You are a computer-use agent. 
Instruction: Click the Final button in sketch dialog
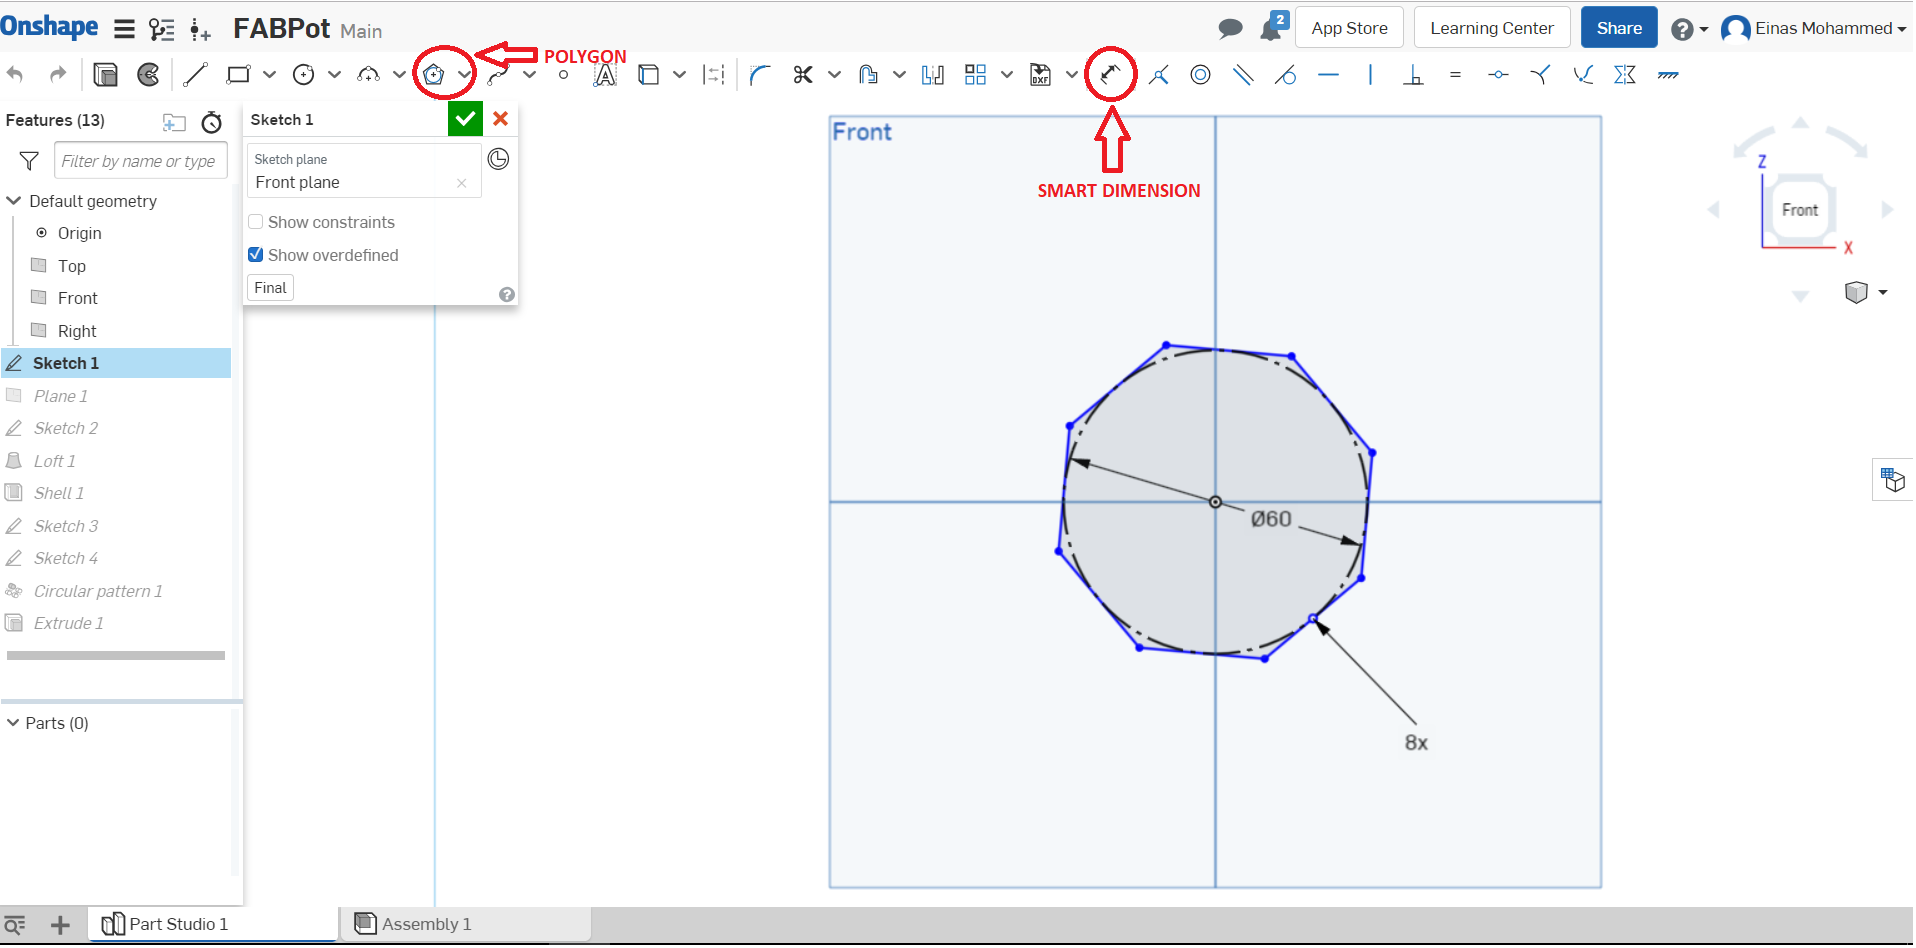point(270,288)
